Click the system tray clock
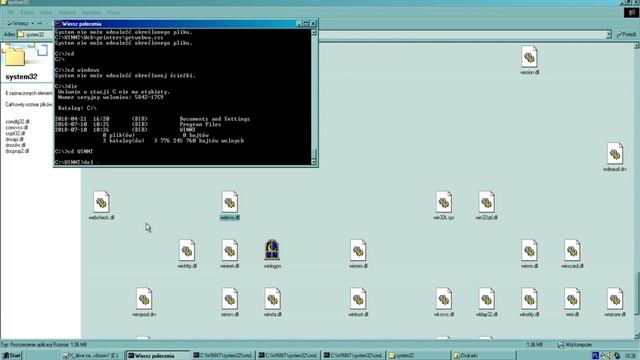 tap(630, 356)
